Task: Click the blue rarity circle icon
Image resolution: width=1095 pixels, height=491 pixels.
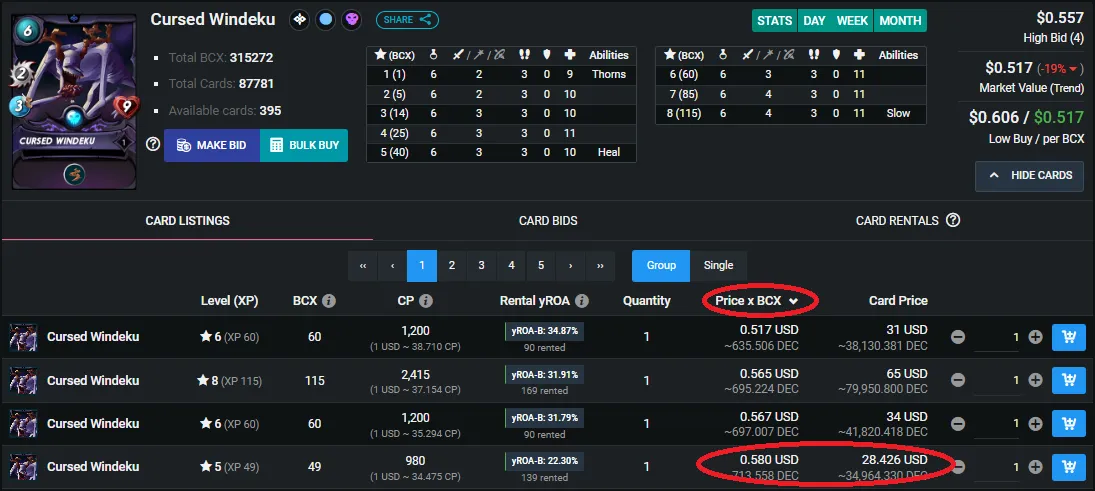Action: pyautogui.click(x=325, y=20)
